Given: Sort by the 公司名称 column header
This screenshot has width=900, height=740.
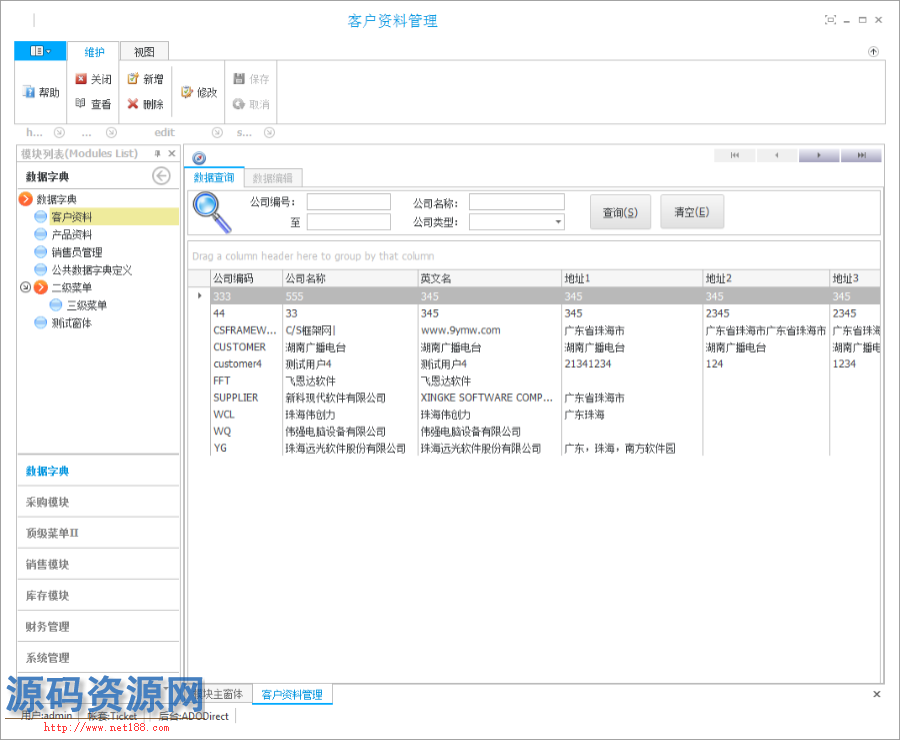Looking at the screenshot, I should [x=350, y=278].
